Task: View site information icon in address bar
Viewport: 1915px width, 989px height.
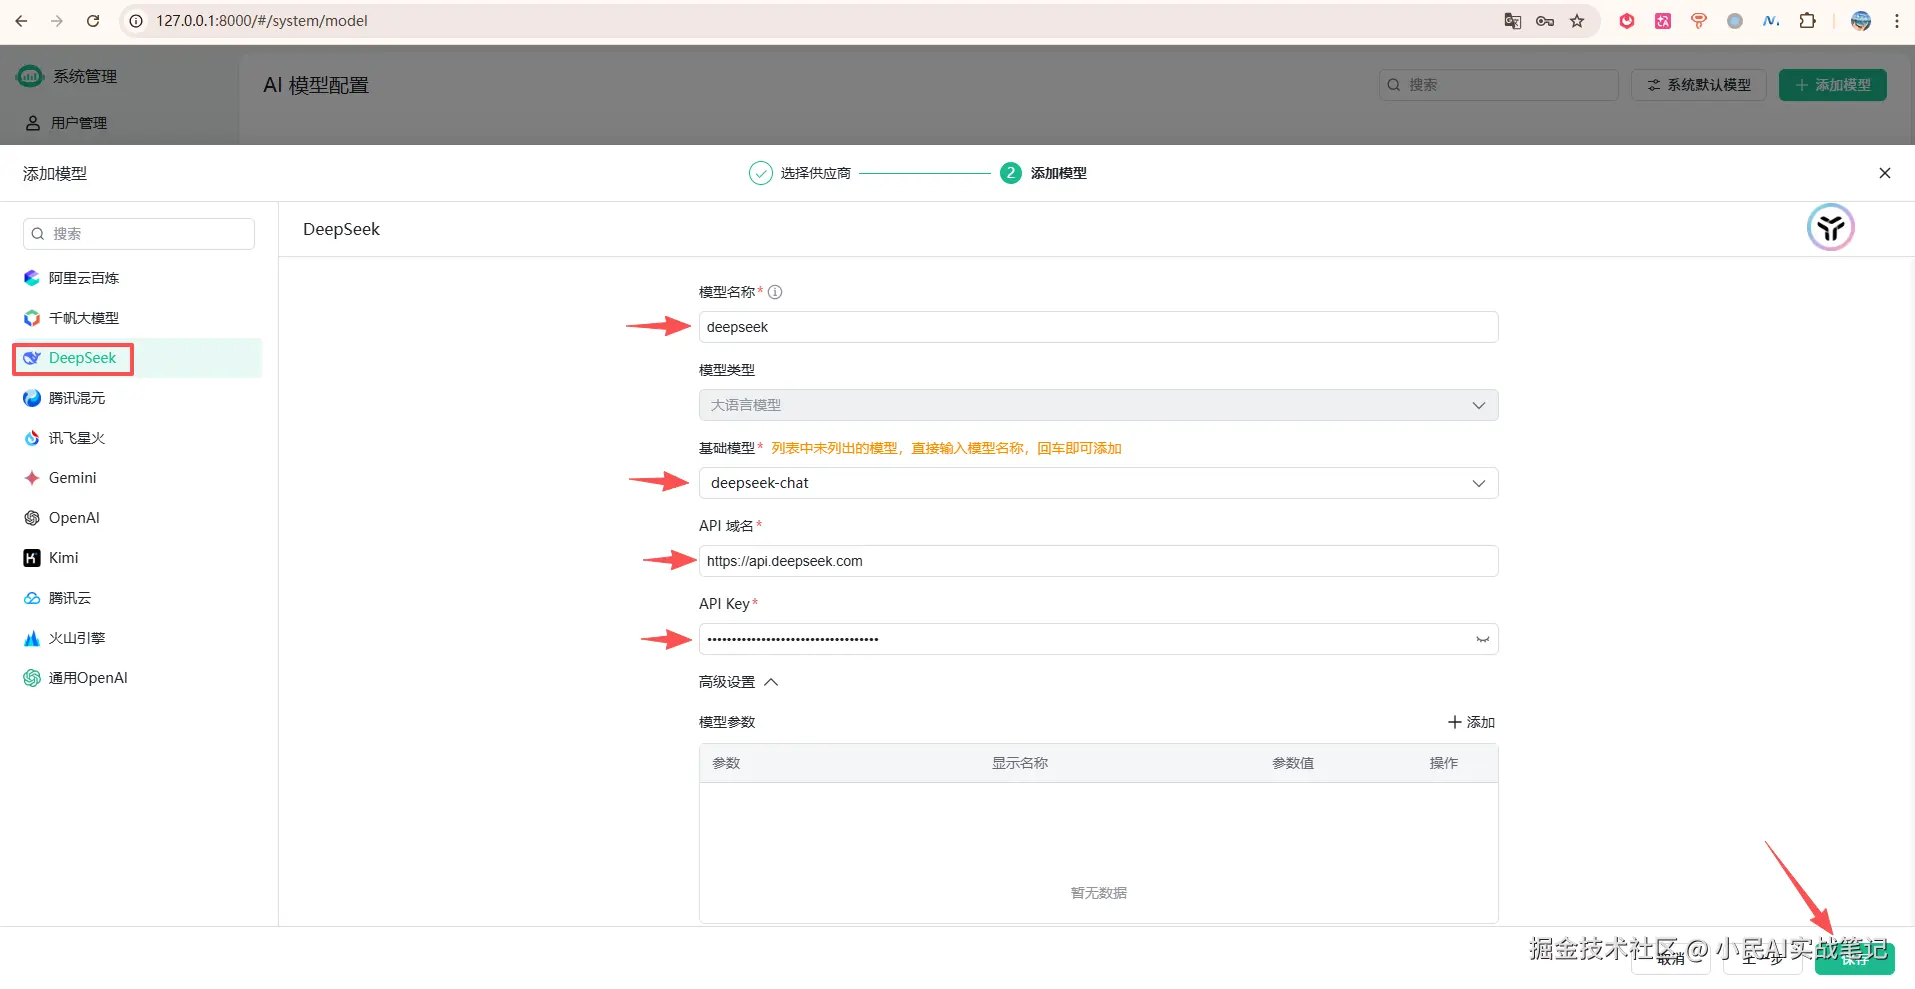Action: point(136,21)
